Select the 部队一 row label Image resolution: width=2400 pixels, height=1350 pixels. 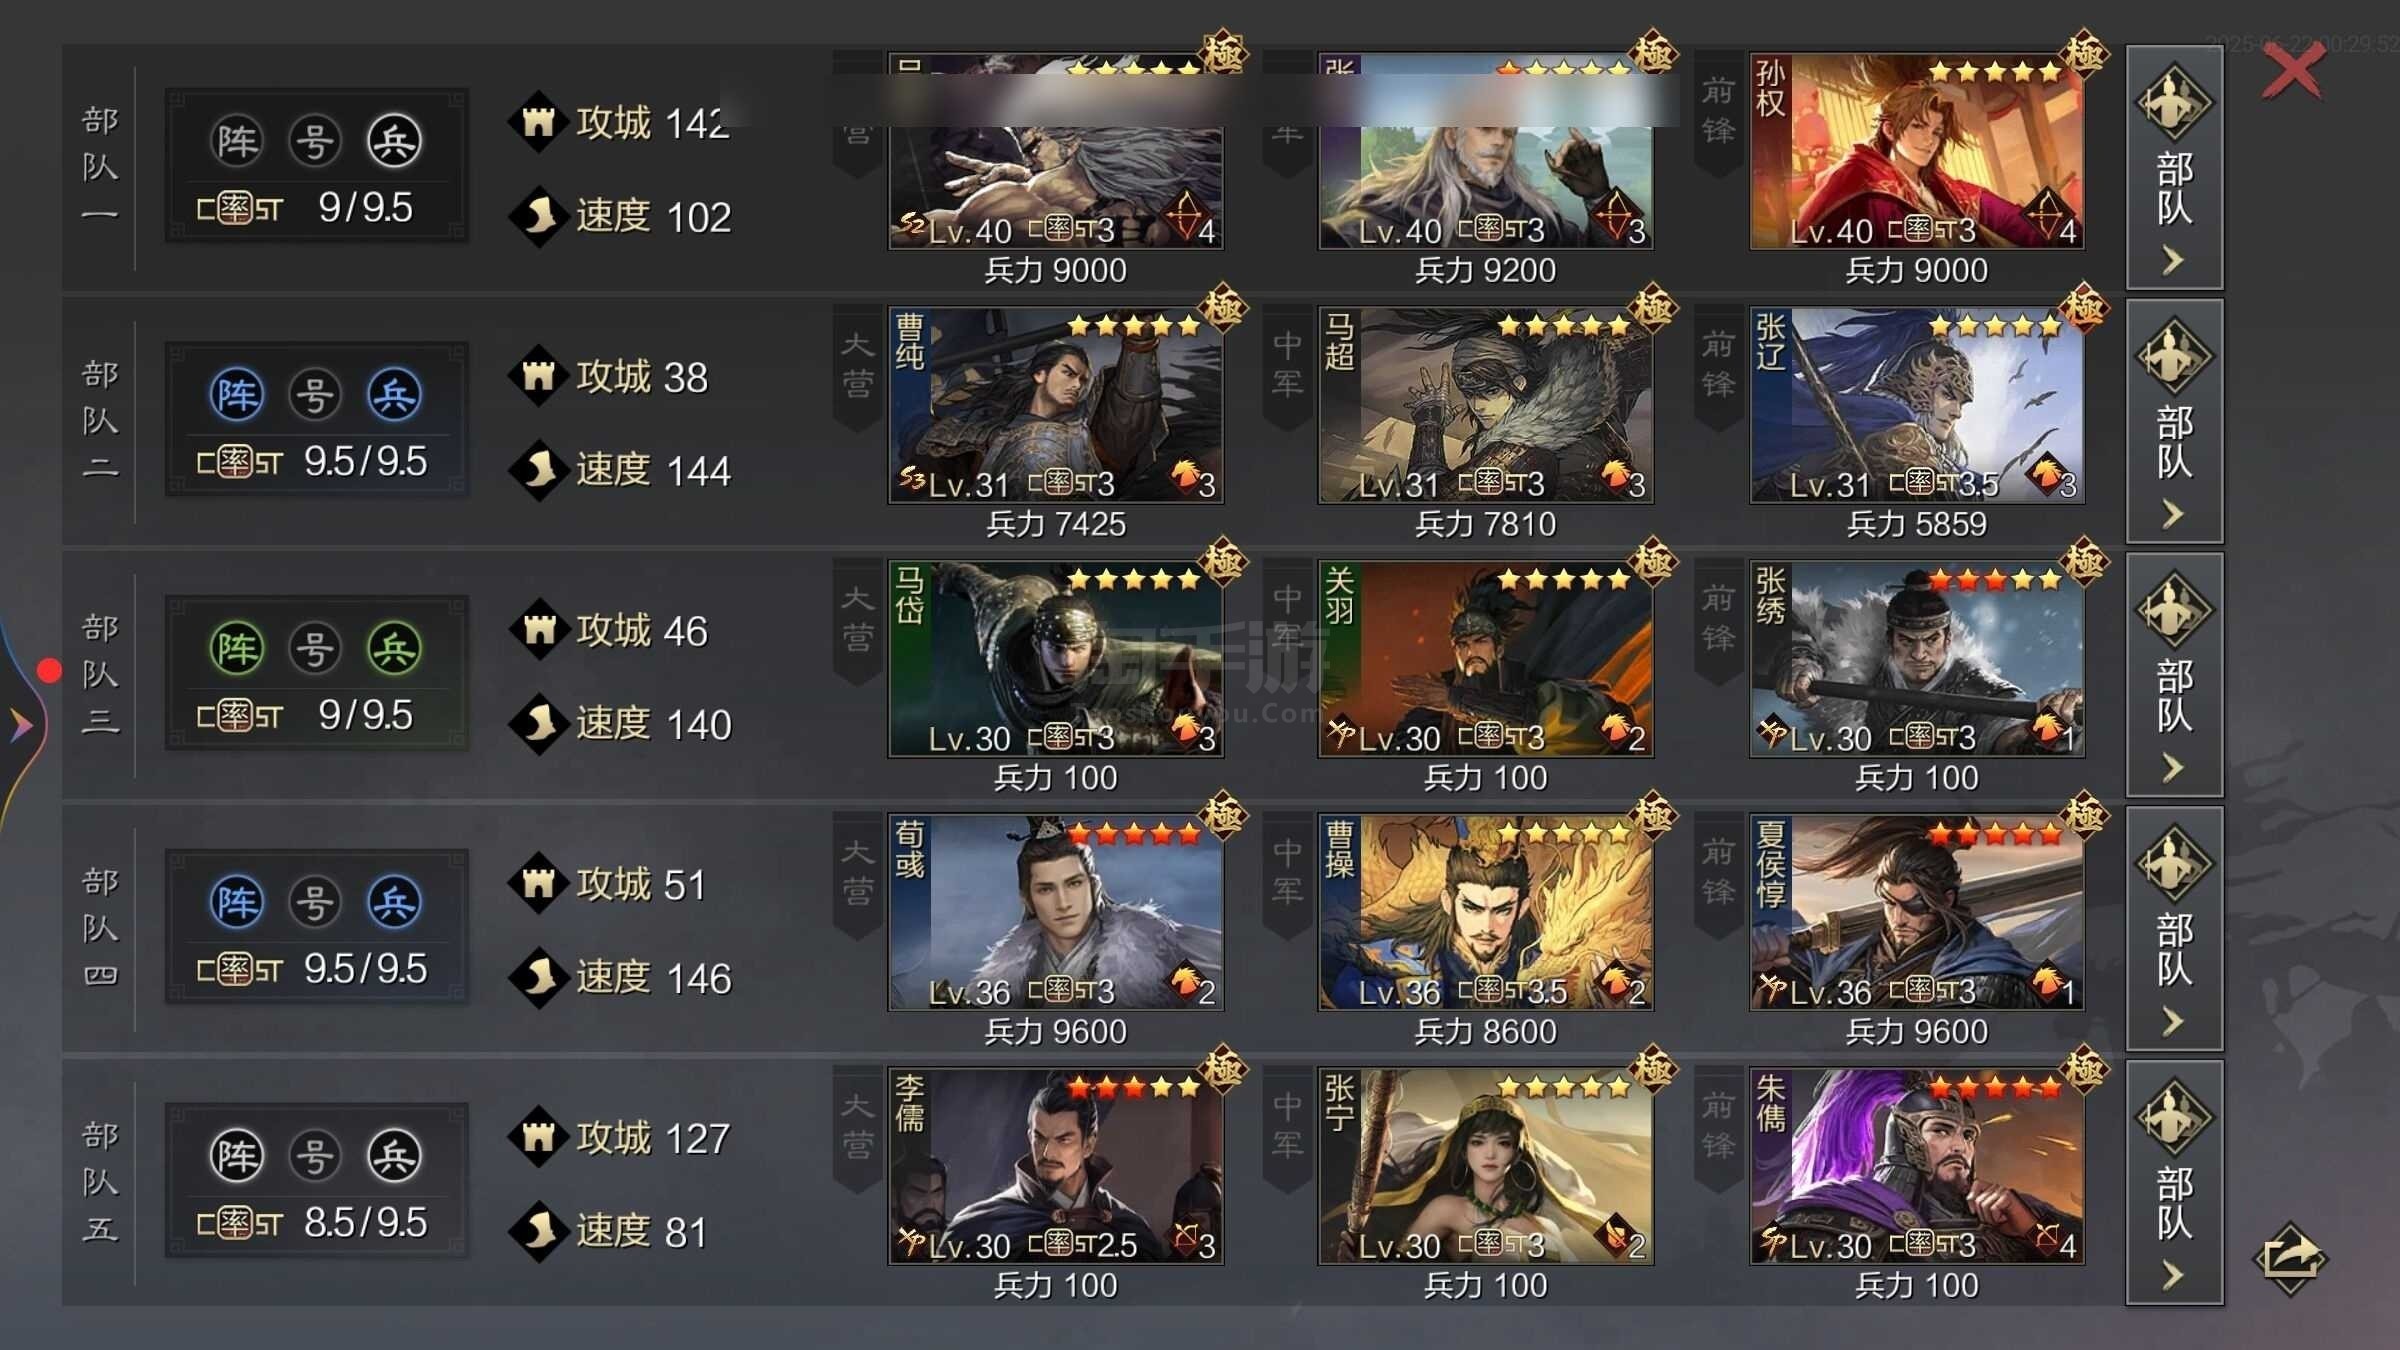click(x=100, y=166)
